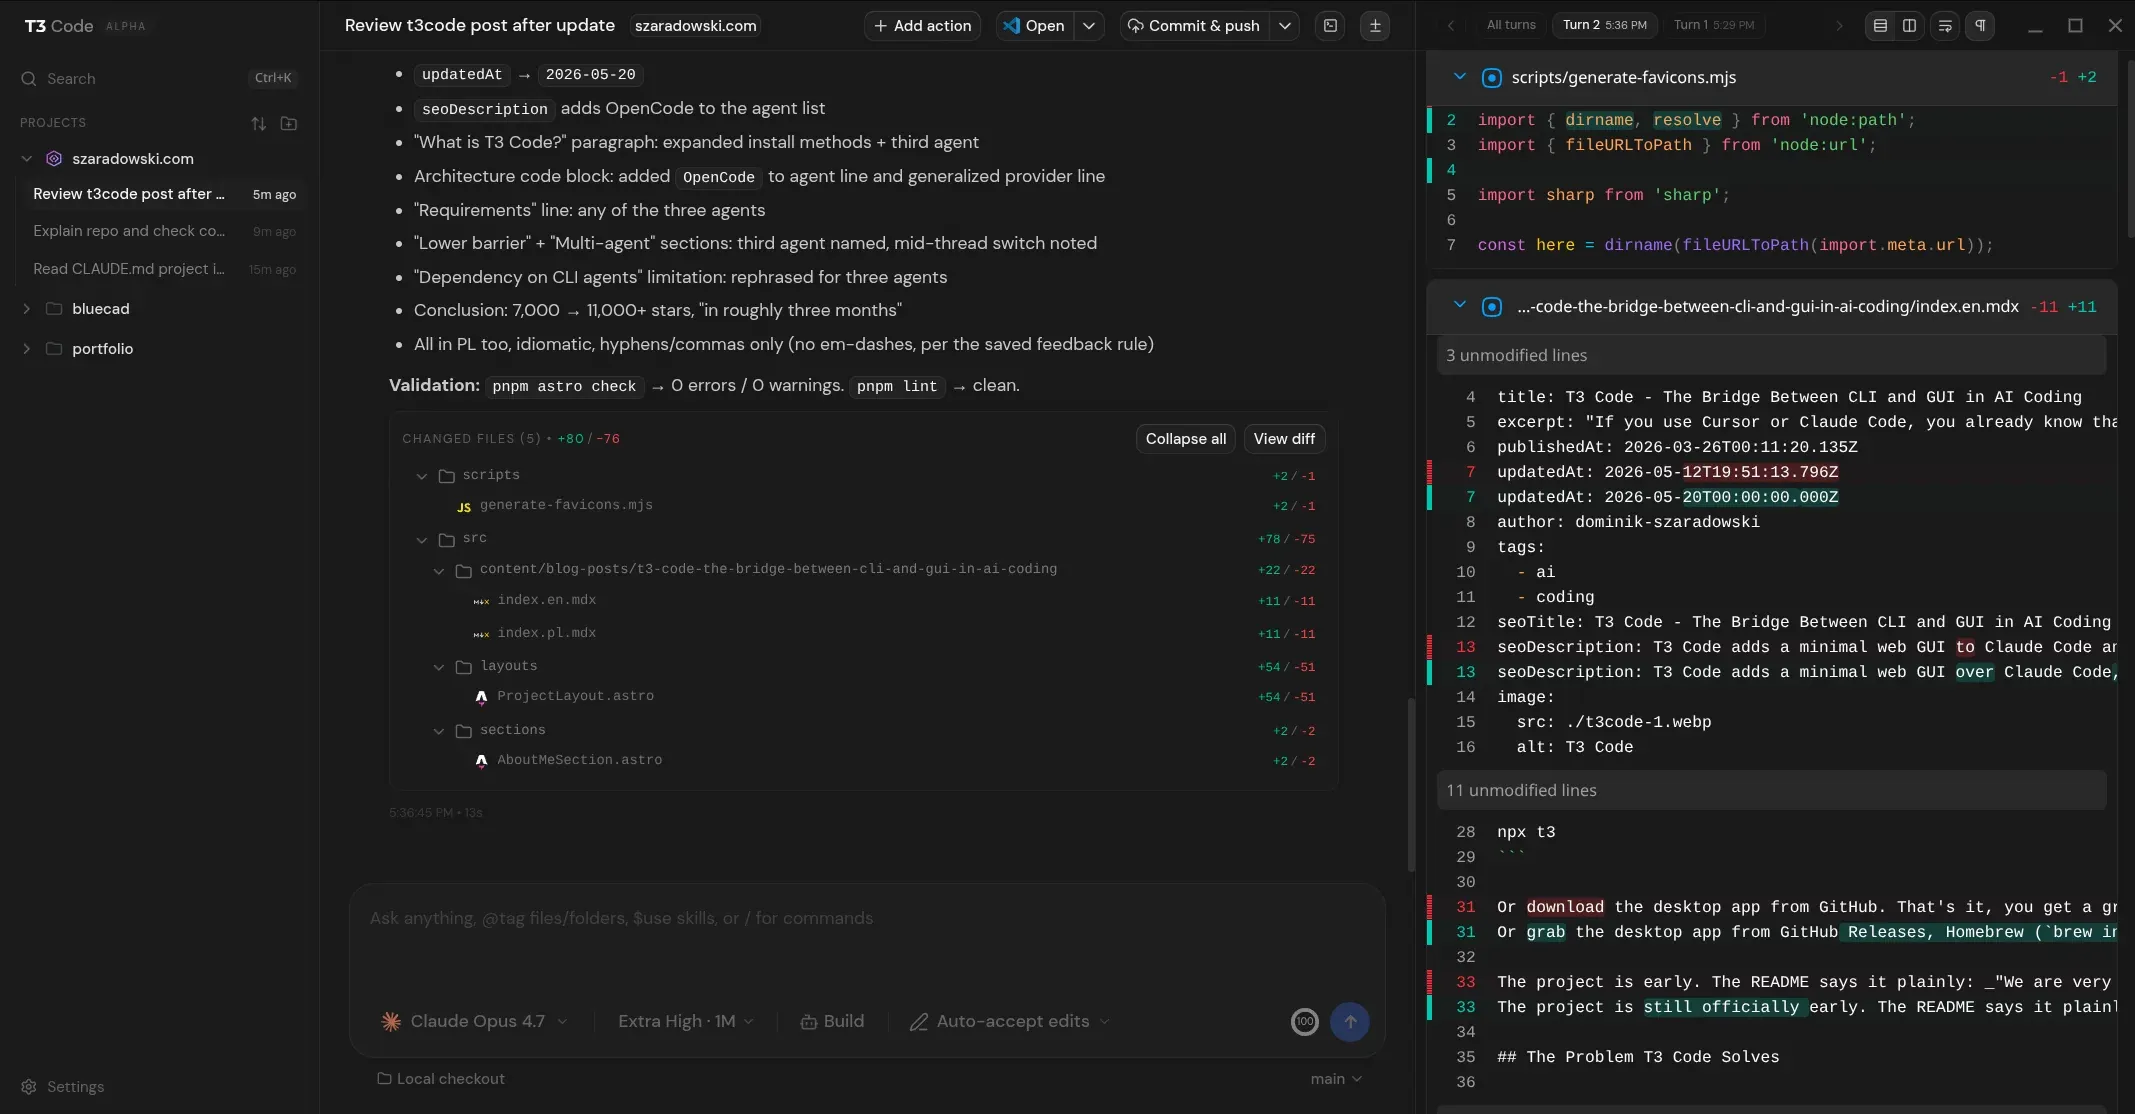
Task: Toggle word wrap in diff viewer
Action: (x=1945, y=26)
